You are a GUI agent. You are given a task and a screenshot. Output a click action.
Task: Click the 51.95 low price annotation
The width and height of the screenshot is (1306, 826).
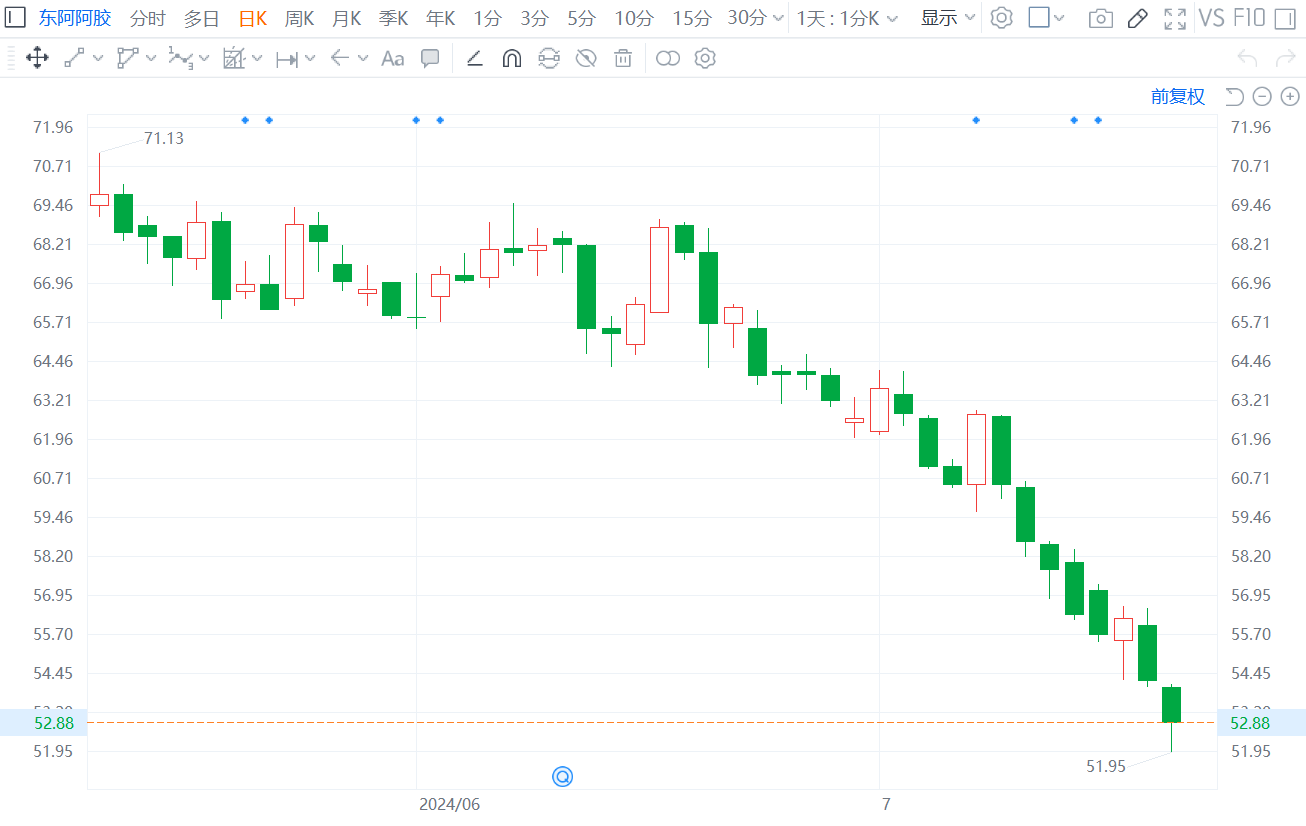coord(1106,766)
